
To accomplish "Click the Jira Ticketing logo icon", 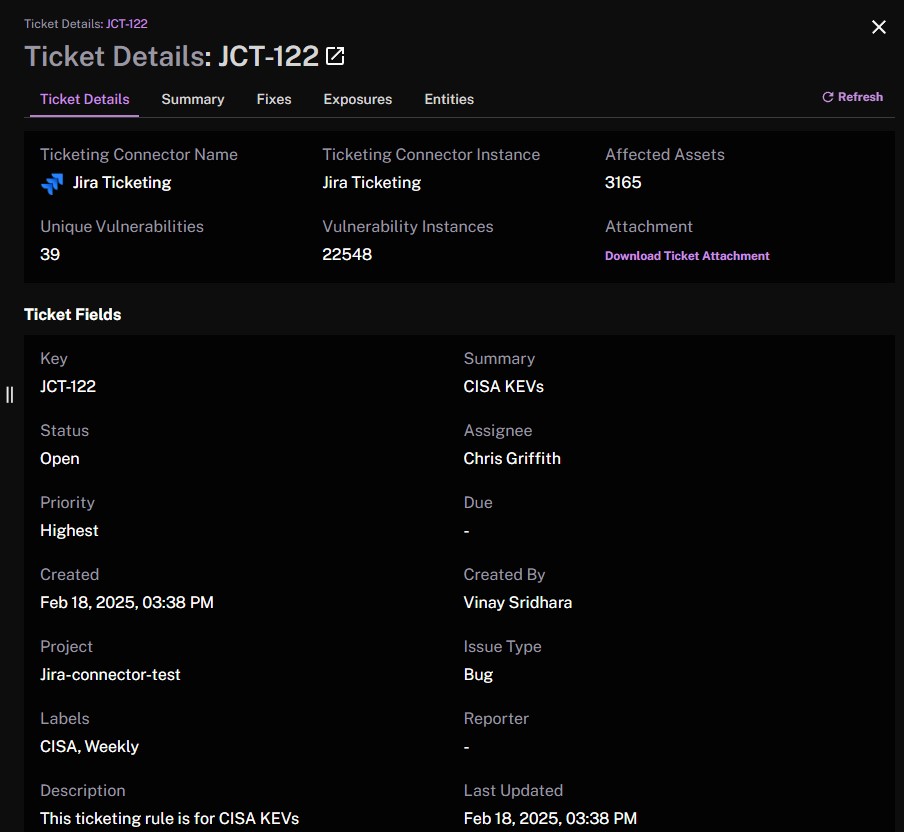I will tap(52, 183).
